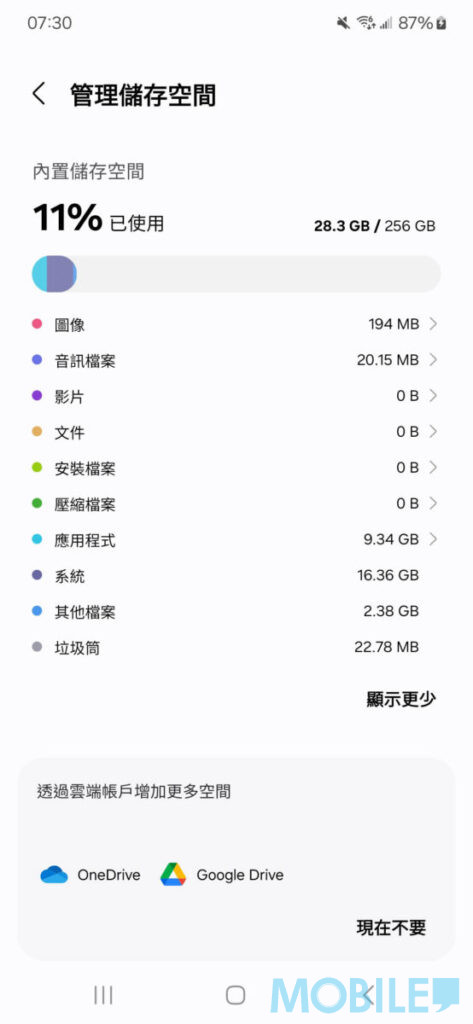This screenshot has height=1024, width=473.
Task: Open the Google Drive icon
Action: pos(173,874)
